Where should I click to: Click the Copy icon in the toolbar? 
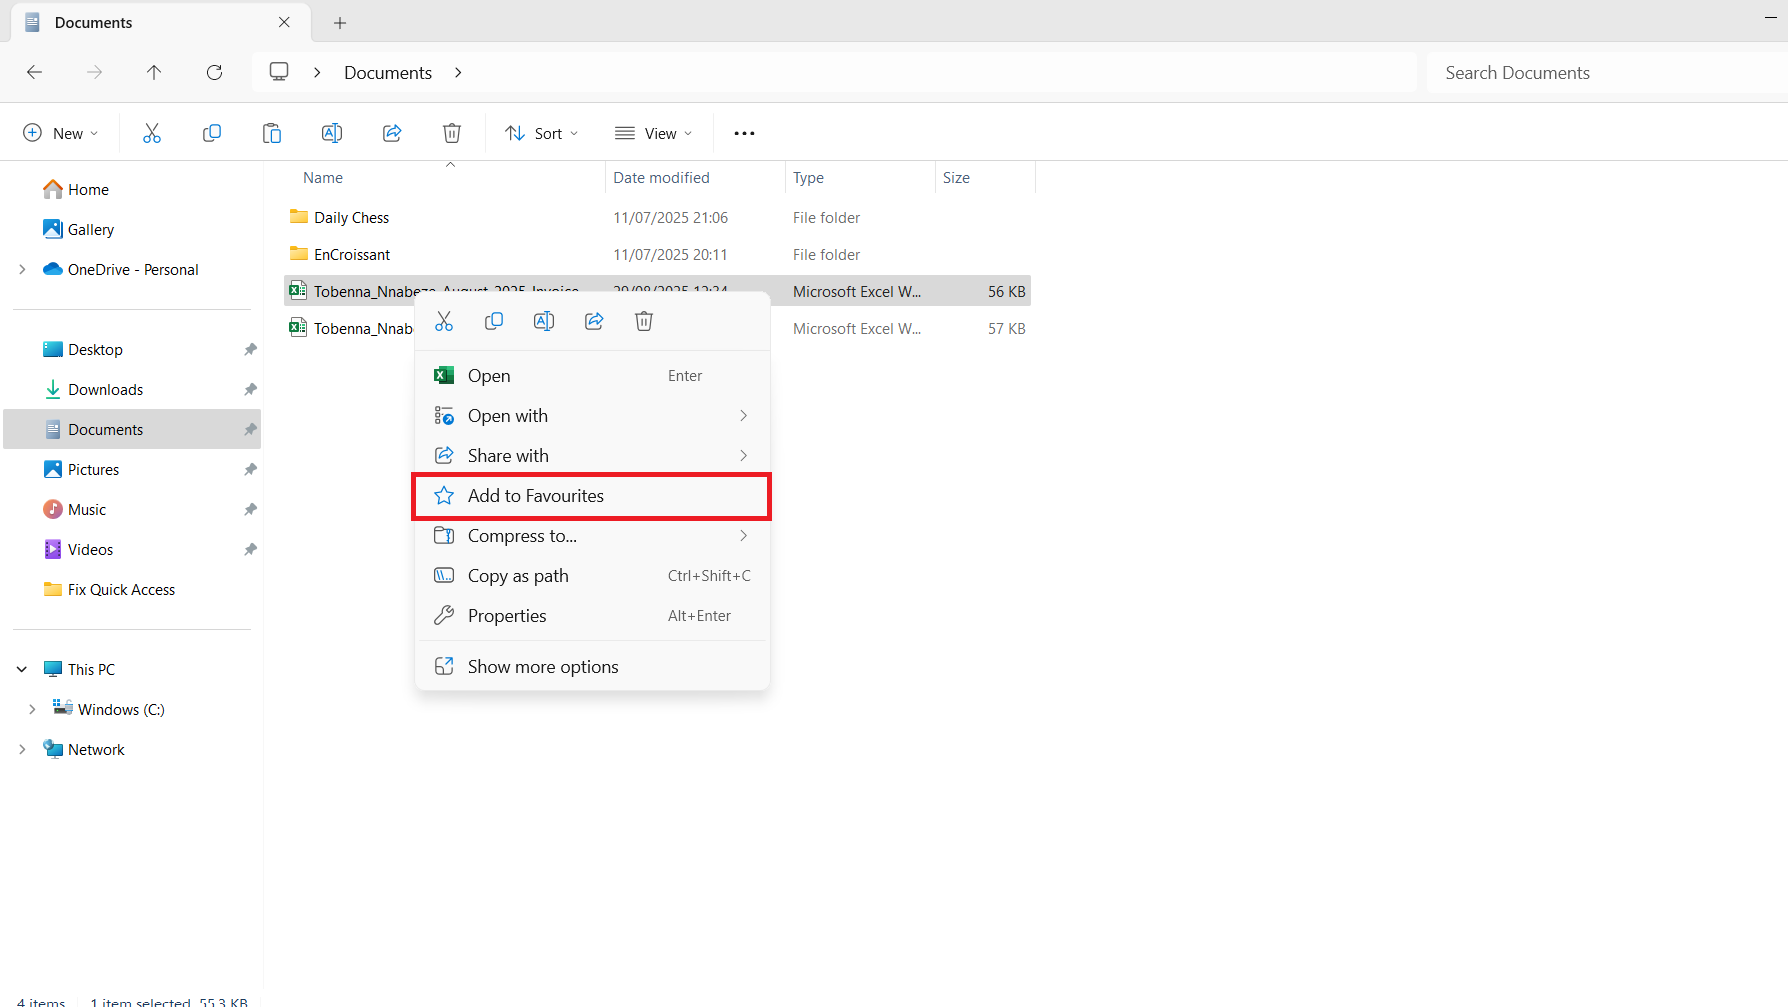211,132
